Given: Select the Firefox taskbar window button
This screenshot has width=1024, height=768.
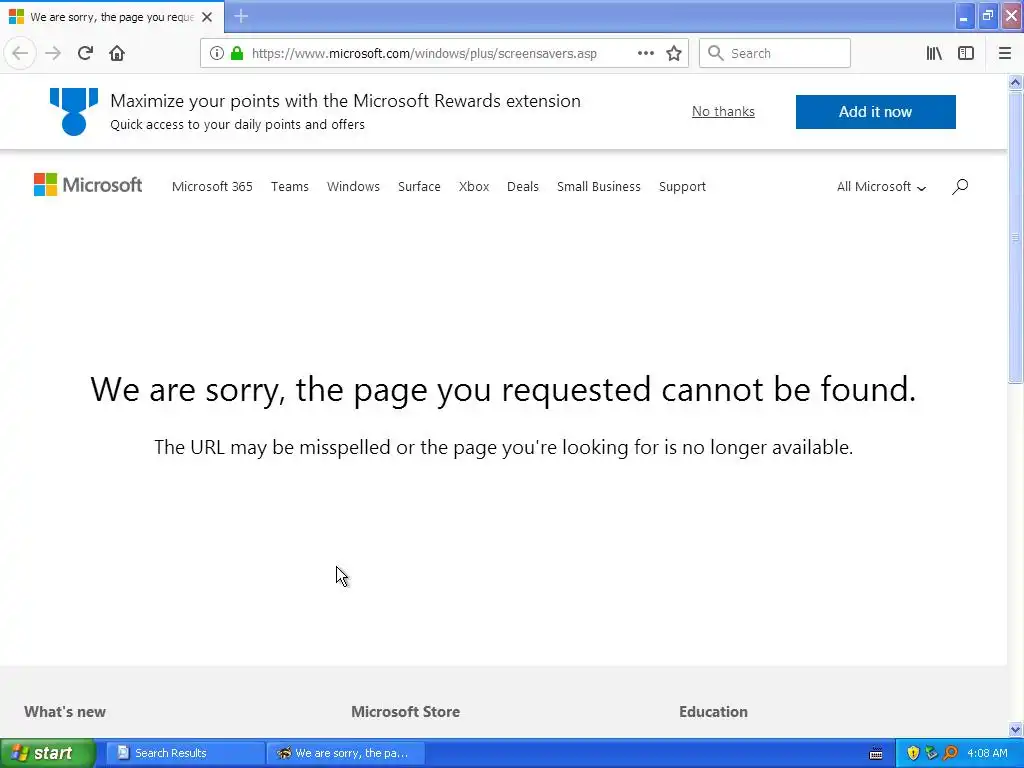Looking at the screenshot, I should 345,753.
